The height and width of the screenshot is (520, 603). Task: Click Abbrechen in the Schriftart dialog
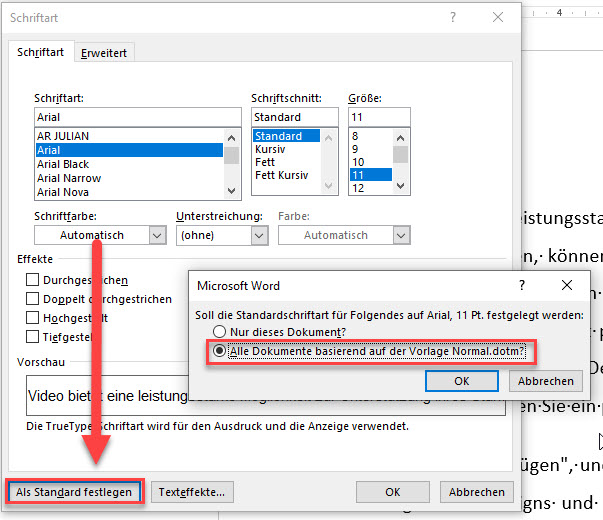(x=476, y=492)
